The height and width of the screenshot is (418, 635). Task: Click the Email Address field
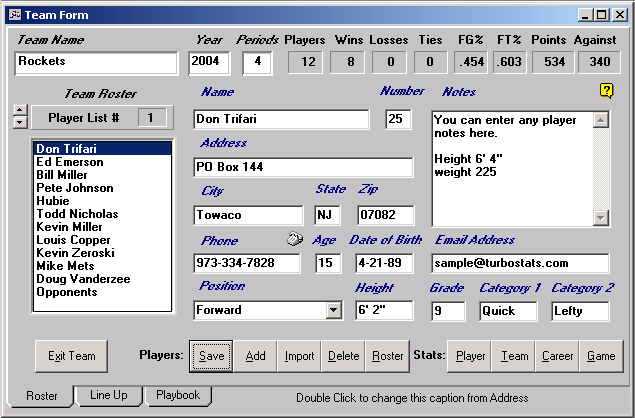pyautogui.click(x=520, y=263)
